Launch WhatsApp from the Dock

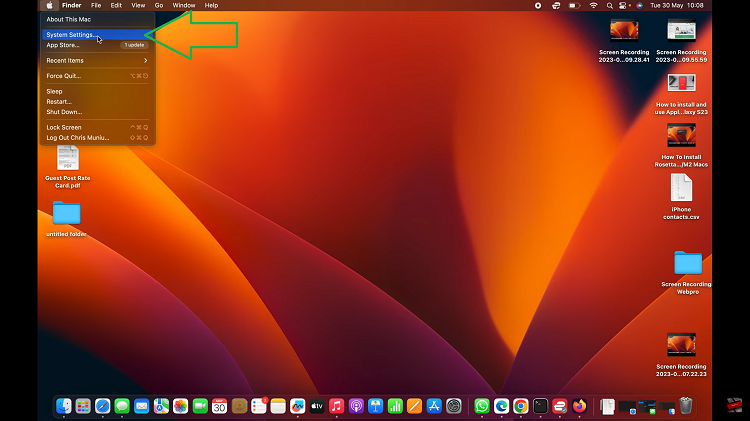click(482, 406)
